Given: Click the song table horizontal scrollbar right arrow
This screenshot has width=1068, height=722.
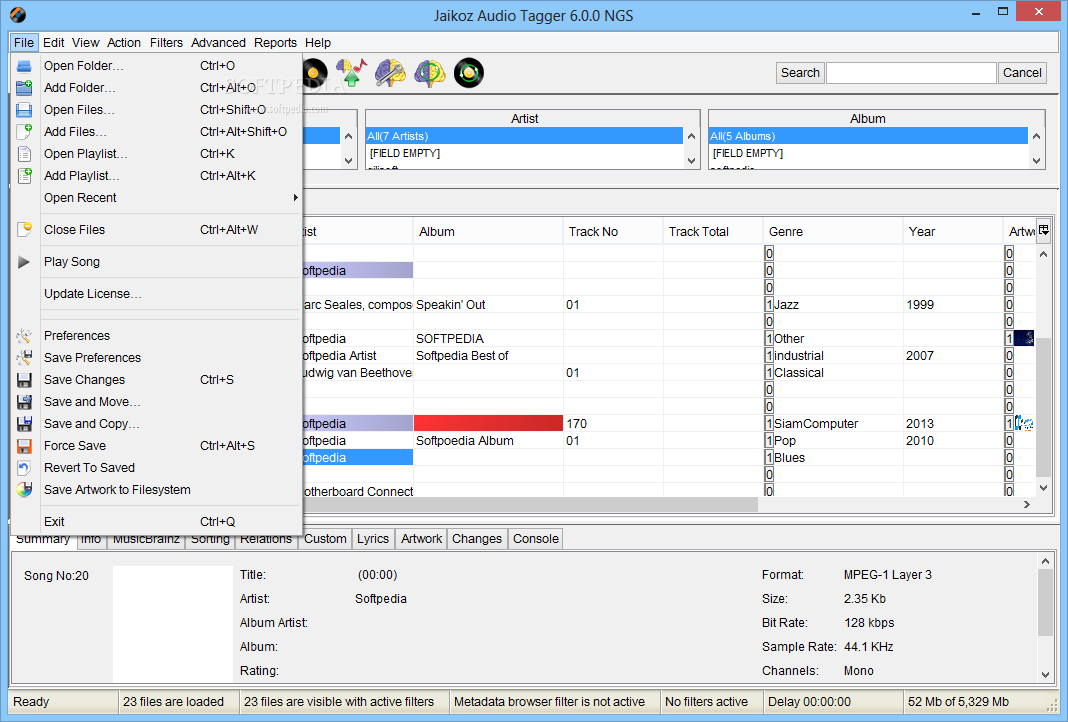Looking at the screenshot, I should coord(1027,505).
